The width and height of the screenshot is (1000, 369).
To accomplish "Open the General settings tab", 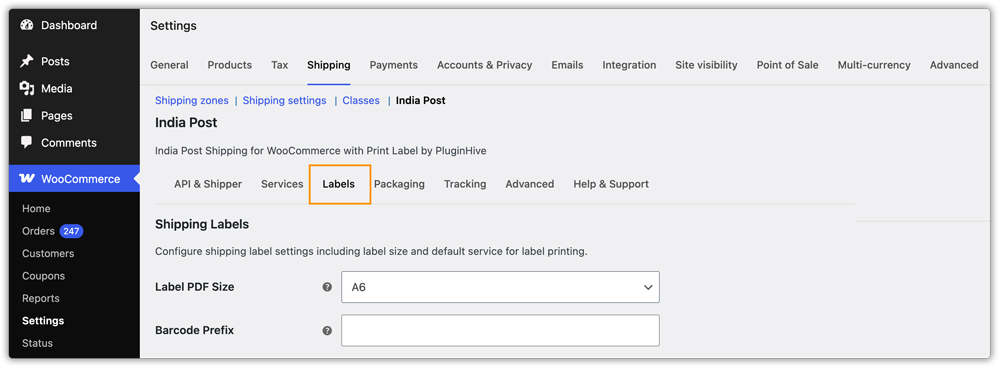I will (x=169, y=65).
